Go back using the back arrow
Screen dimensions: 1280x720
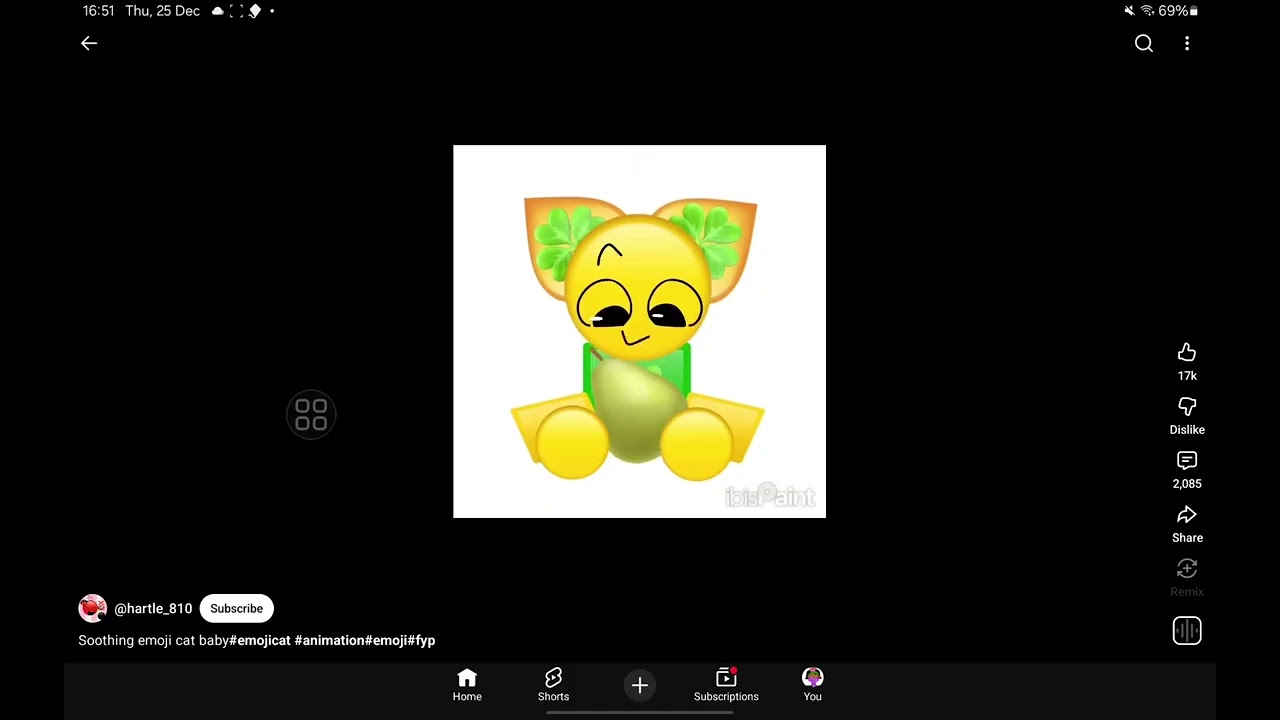pyautogui.click(x=89, y=43)
